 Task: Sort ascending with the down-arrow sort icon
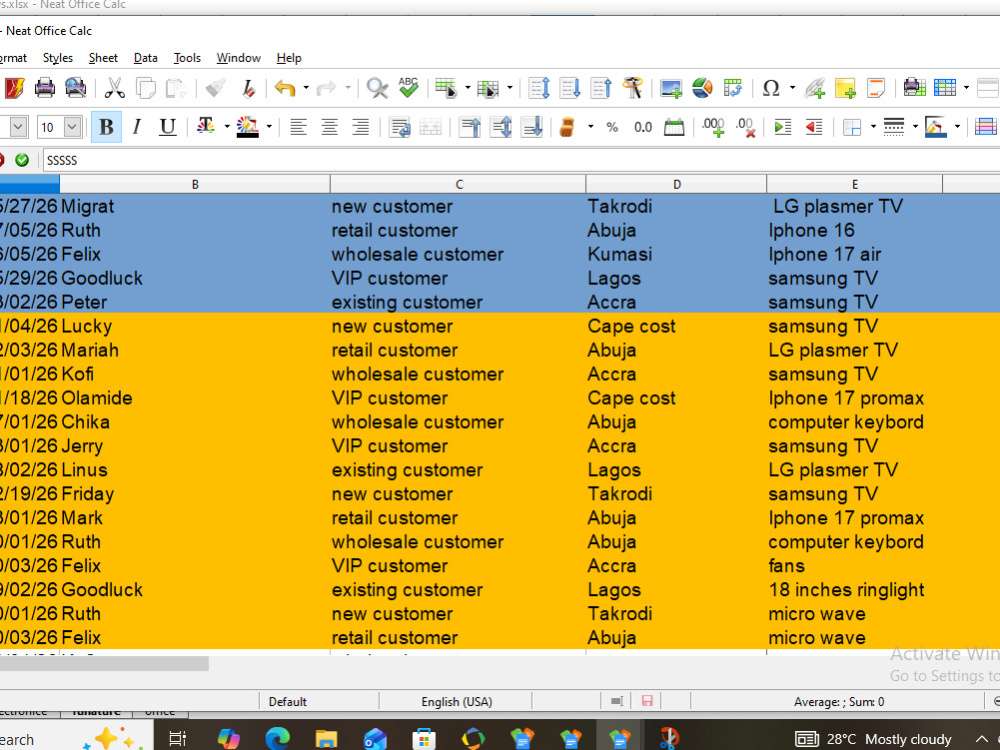(x=570, y=88)
